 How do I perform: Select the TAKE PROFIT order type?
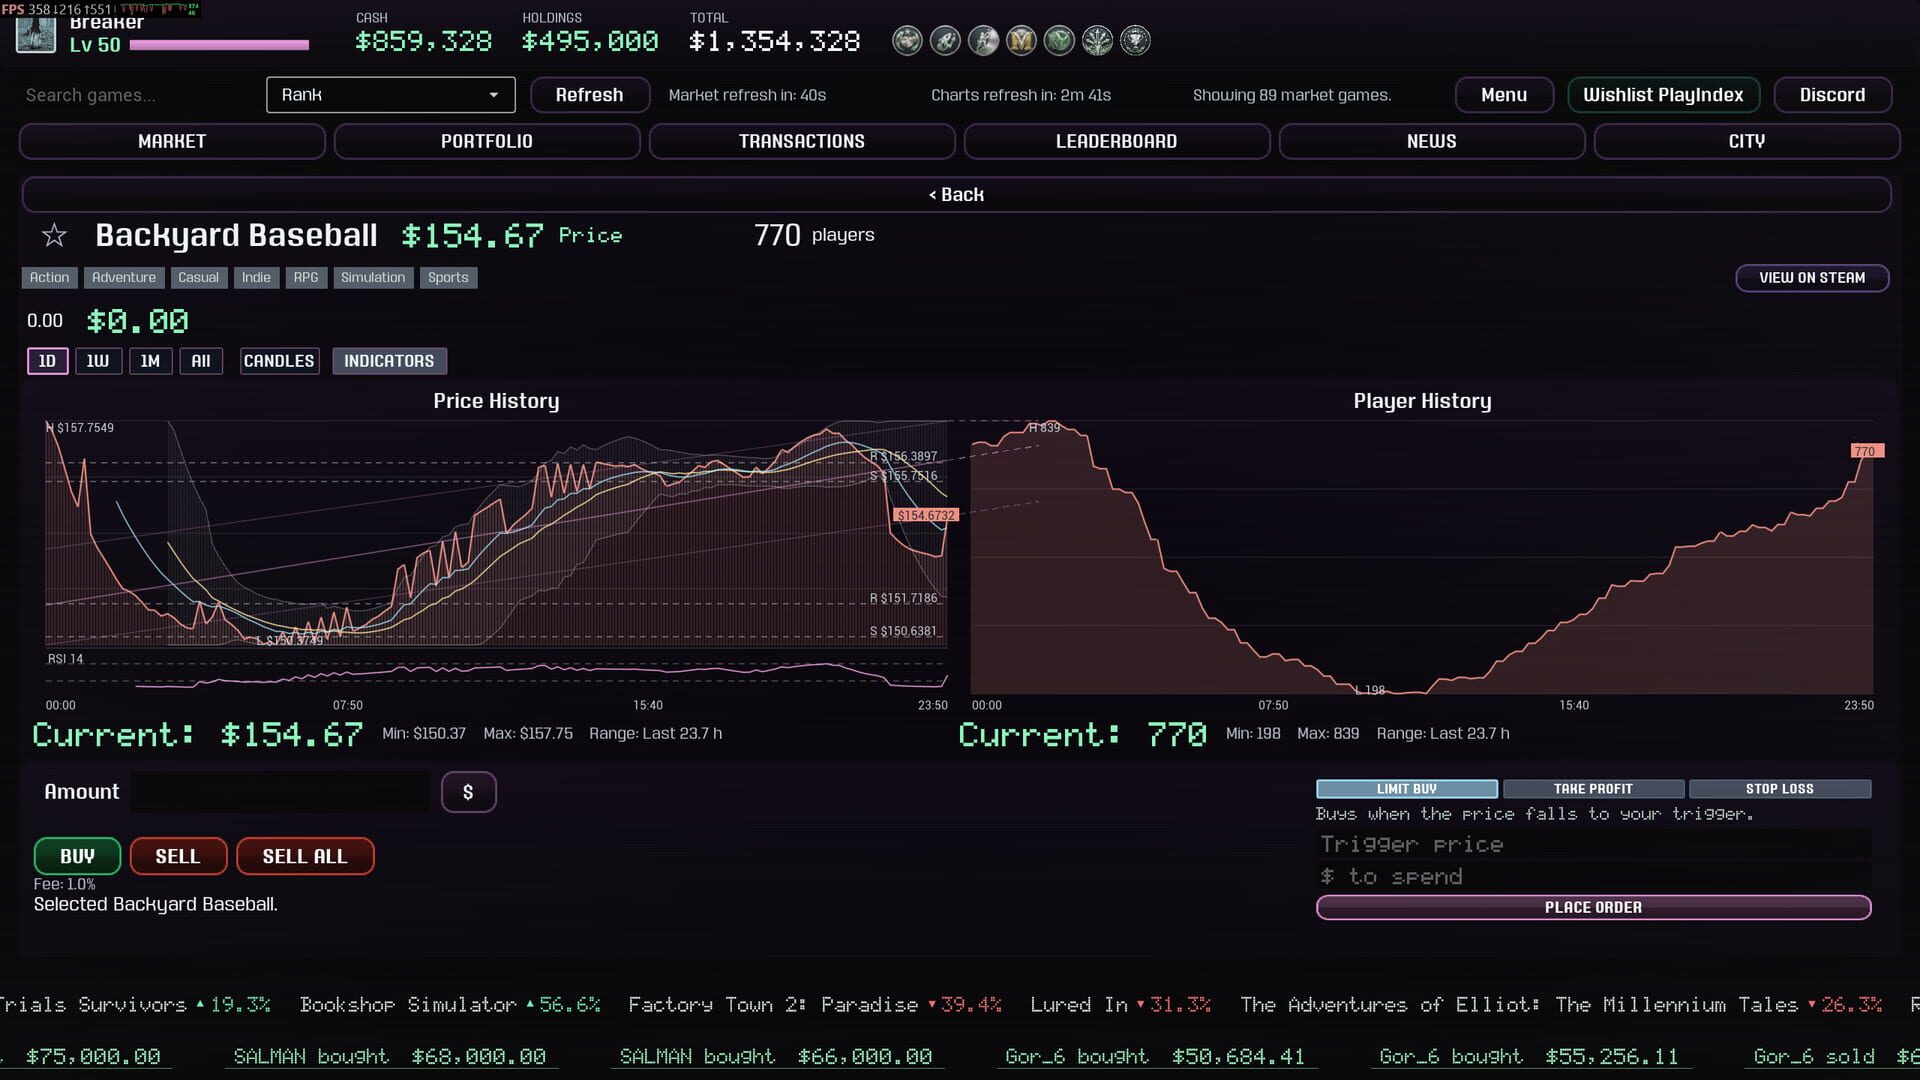(x=1593, y=789)
